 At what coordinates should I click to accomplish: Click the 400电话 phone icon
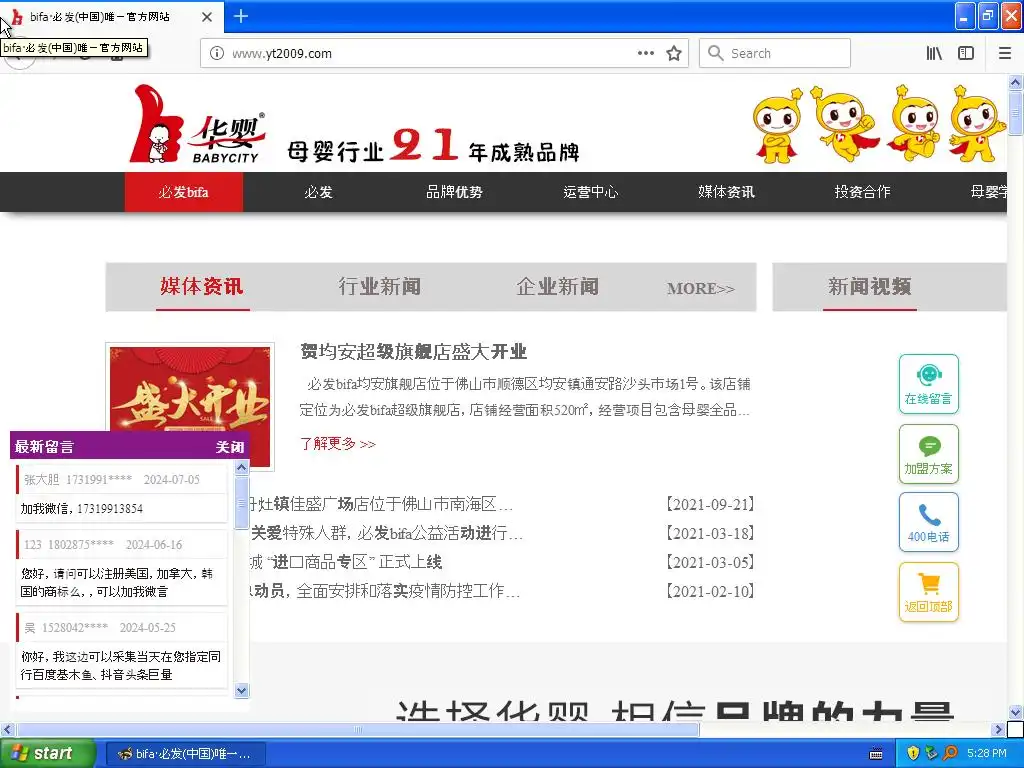coord(929,522)
